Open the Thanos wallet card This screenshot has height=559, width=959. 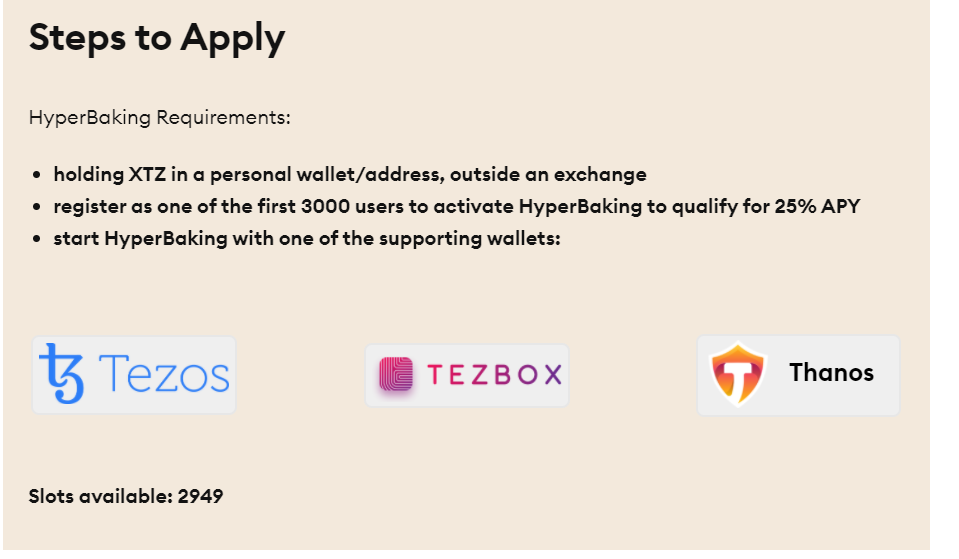tap(799, 375)
